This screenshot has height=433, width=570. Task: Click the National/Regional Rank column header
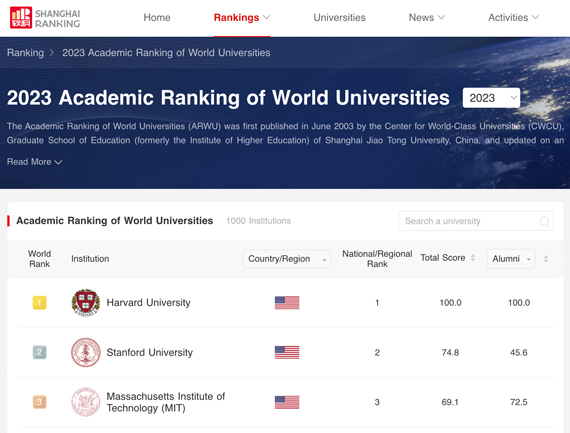pos(377,259)
